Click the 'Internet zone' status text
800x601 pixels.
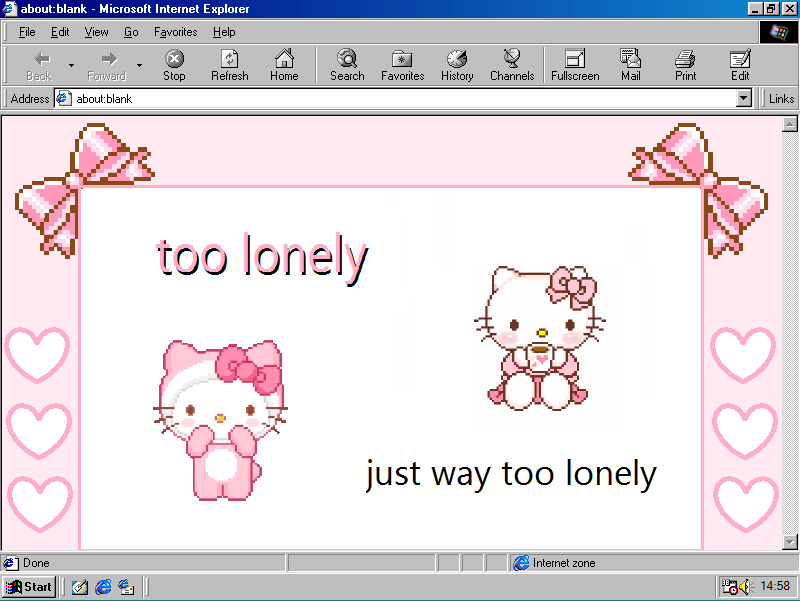(x=564, y=563)
